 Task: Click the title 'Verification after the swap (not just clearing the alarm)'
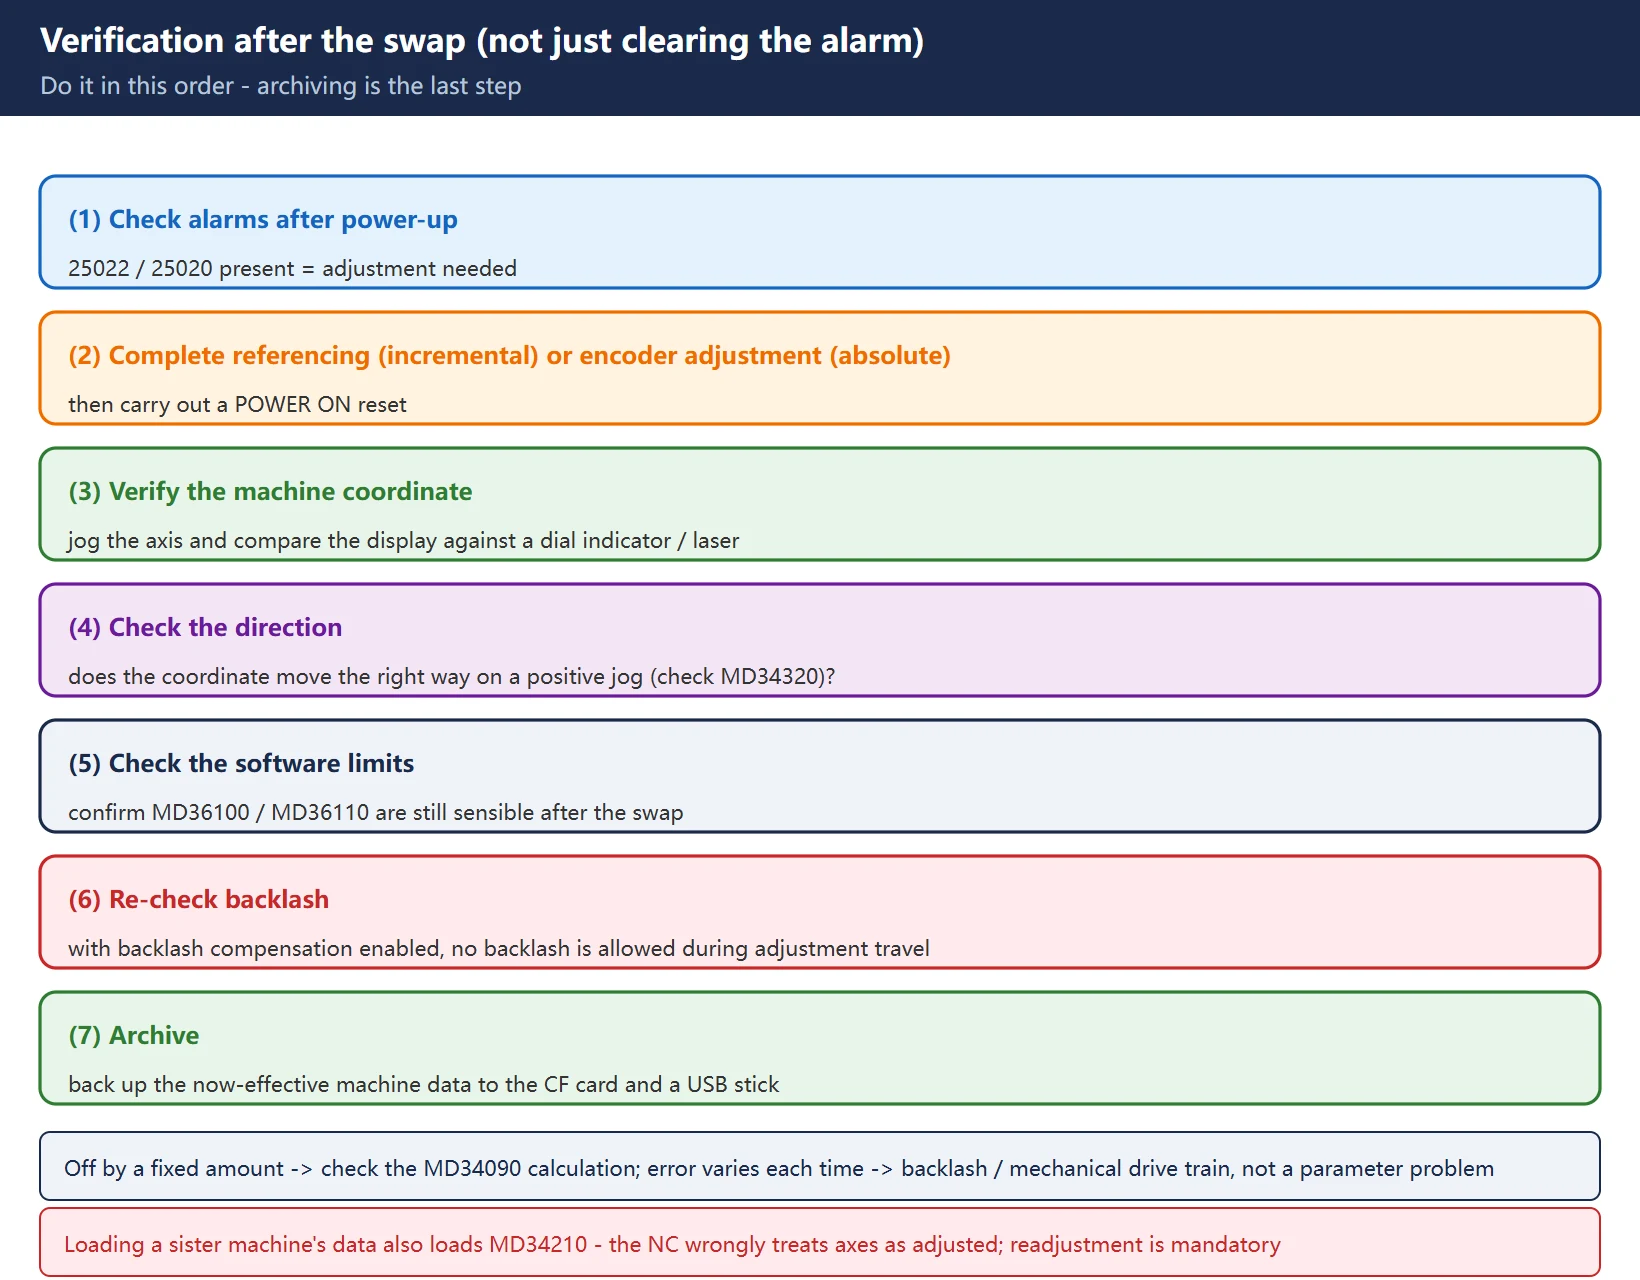481,41
